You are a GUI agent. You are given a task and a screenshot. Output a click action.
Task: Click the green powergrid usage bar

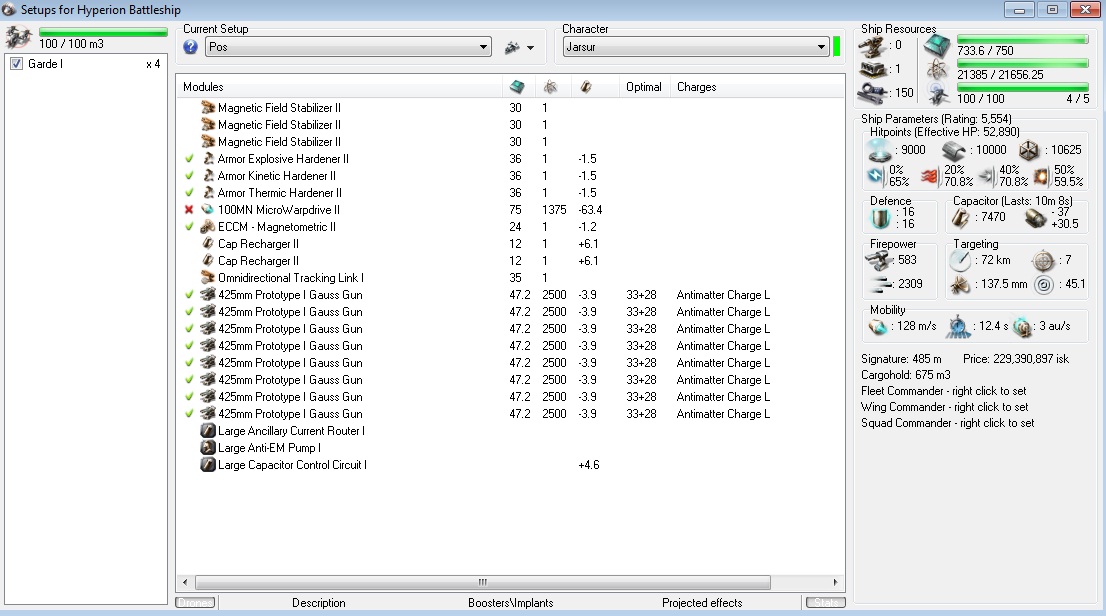click(1022, 64)
